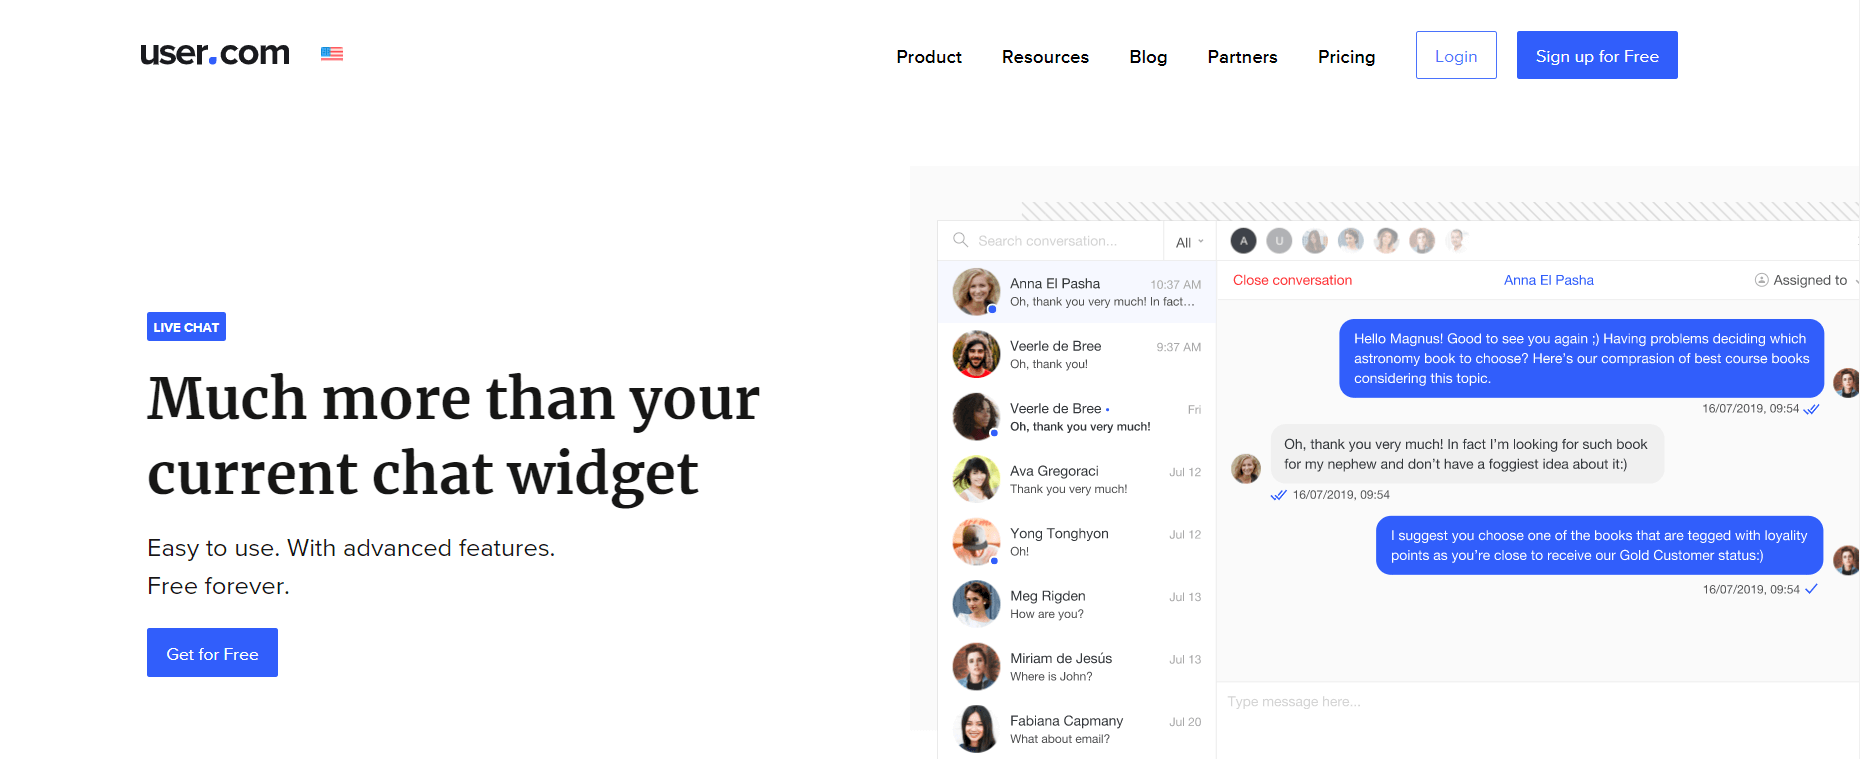Click Anna El Pasha's avatar in list
This screenshot has height=759, width=1860.
[976, 292]
